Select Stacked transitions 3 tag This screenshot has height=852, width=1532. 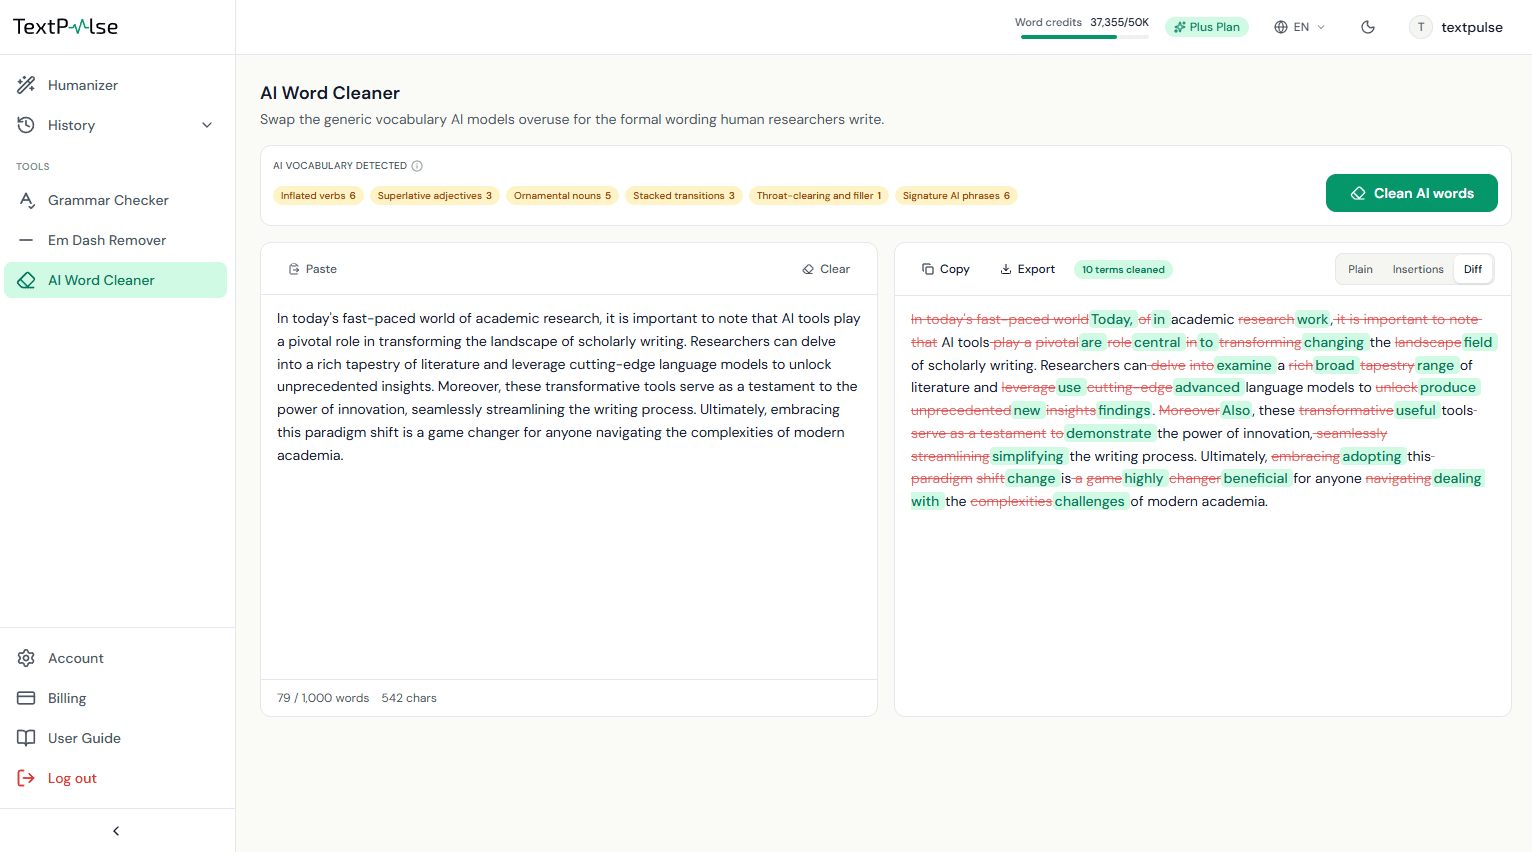coord(684,196)
